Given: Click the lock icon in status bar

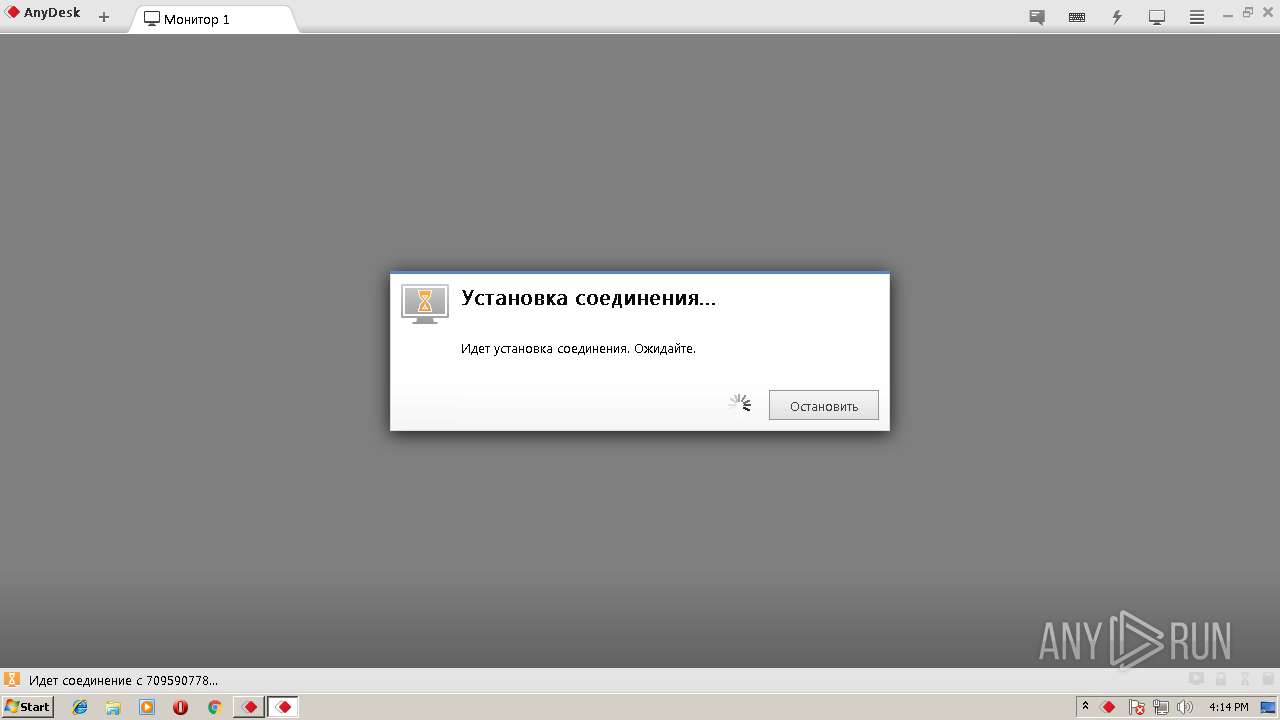Looking at the screenshot, I should pyautogui.click(x=1221, y=678).
